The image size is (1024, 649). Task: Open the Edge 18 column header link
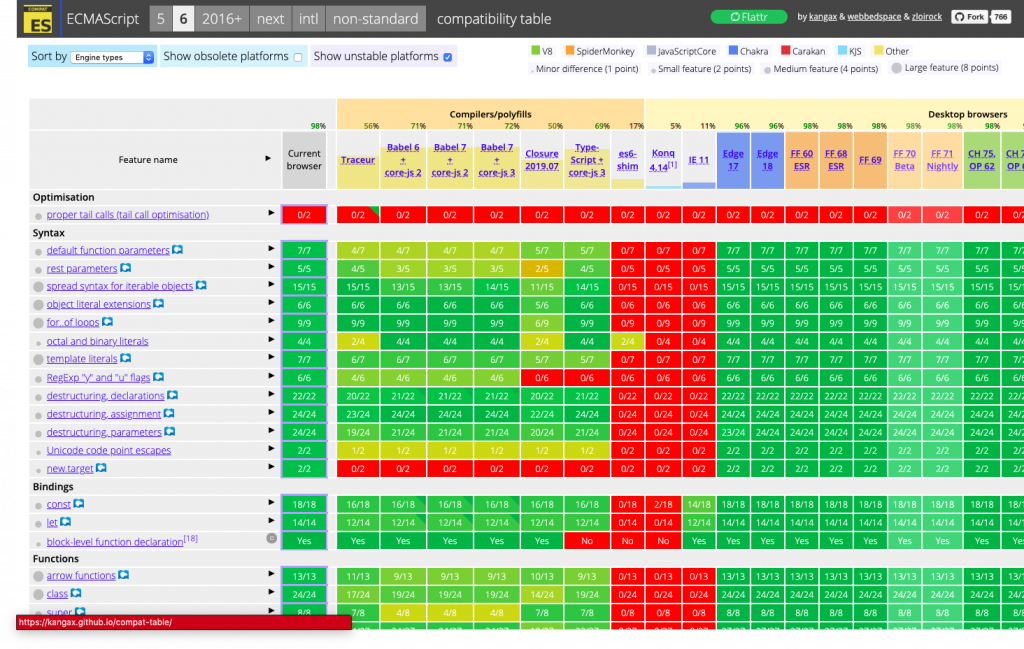[767, 160]
